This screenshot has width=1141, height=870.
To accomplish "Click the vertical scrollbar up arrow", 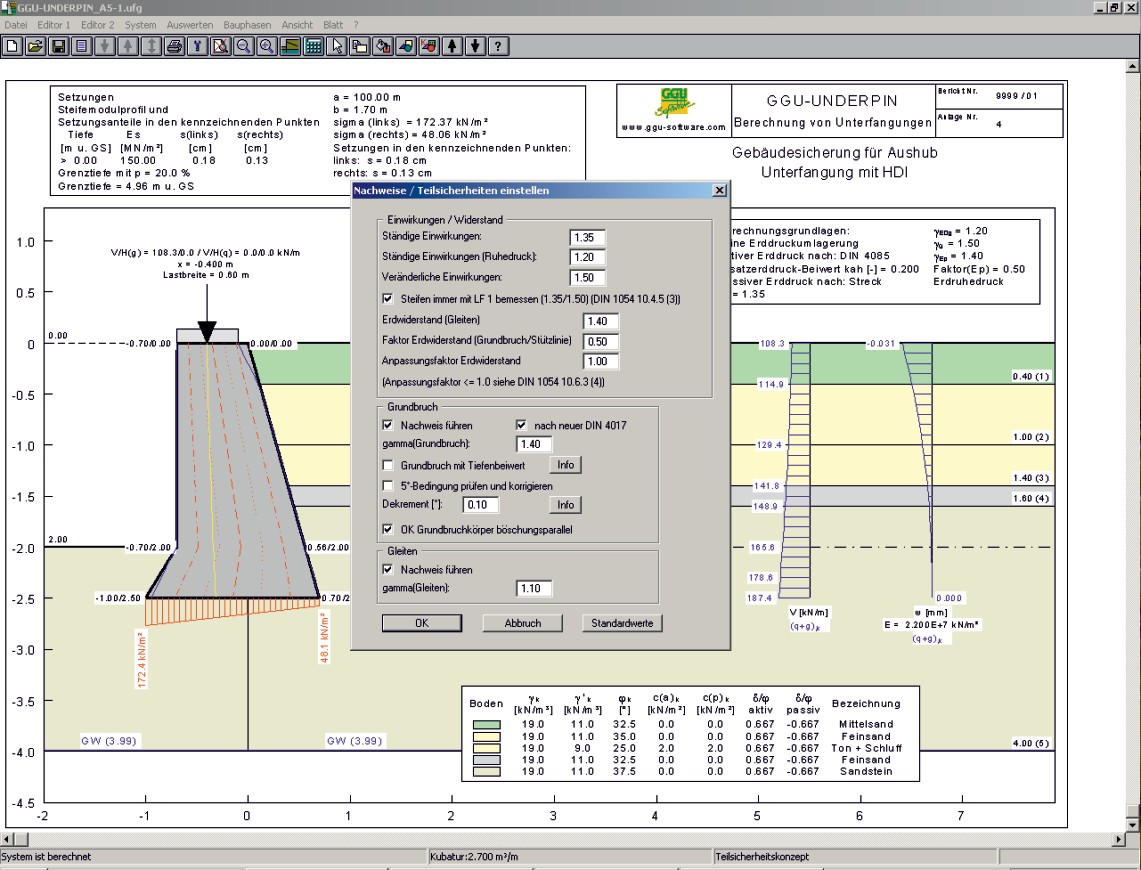I will click(x=1133, y=68).
